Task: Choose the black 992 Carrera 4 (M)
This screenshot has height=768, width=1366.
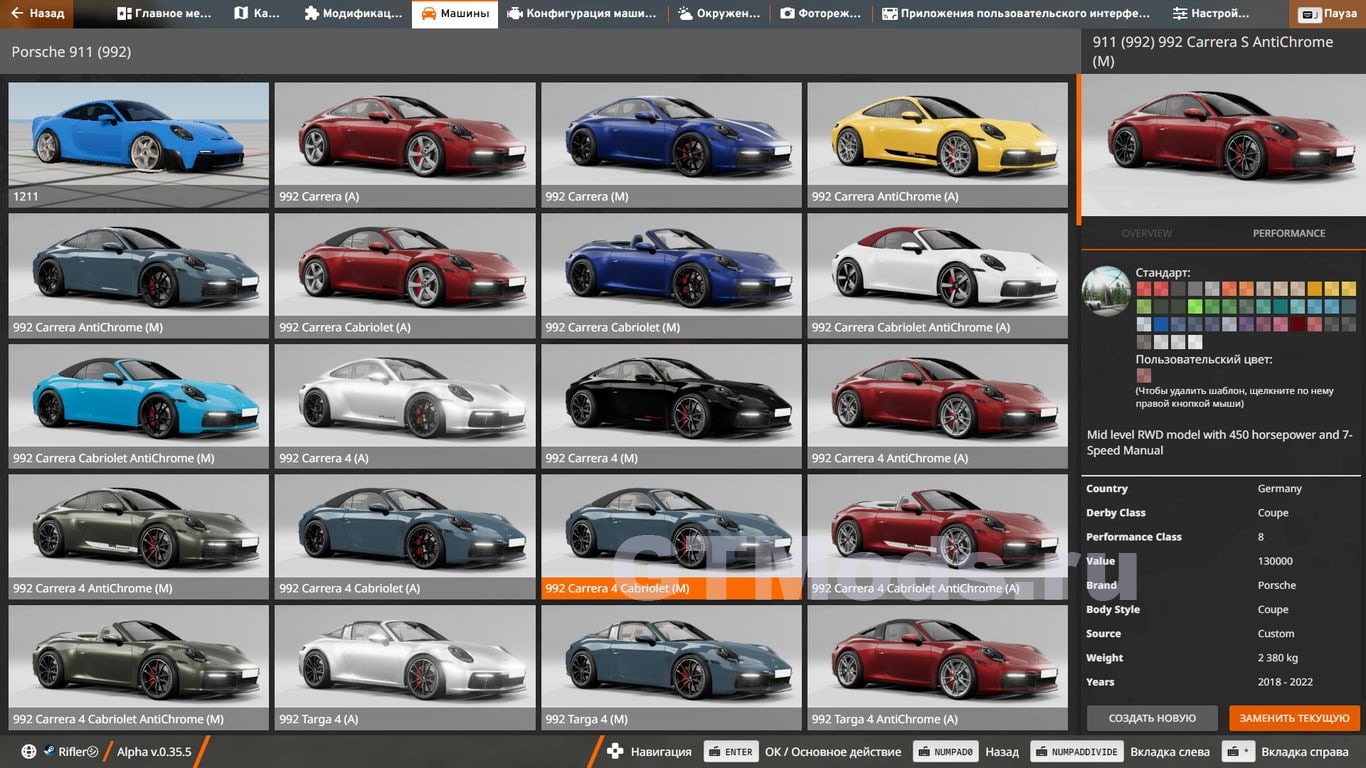Action: coord(671,406)
